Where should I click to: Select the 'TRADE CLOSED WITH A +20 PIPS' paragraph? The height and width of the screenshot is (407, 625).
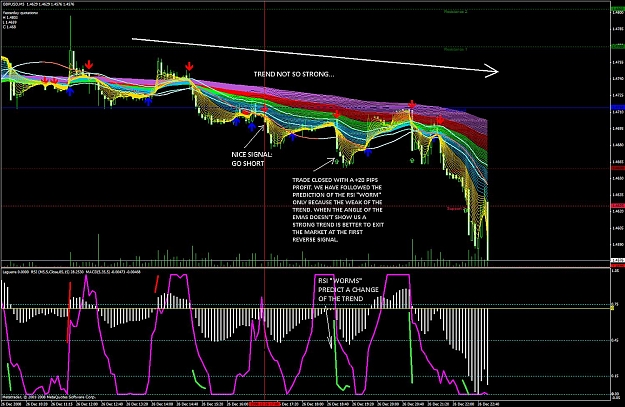tap(338, 210)
